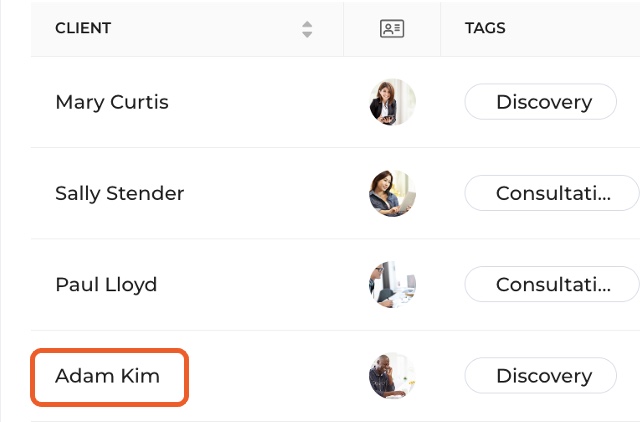
Task: Click Paul Lloyd's avatar image
Action: [392, 284]
